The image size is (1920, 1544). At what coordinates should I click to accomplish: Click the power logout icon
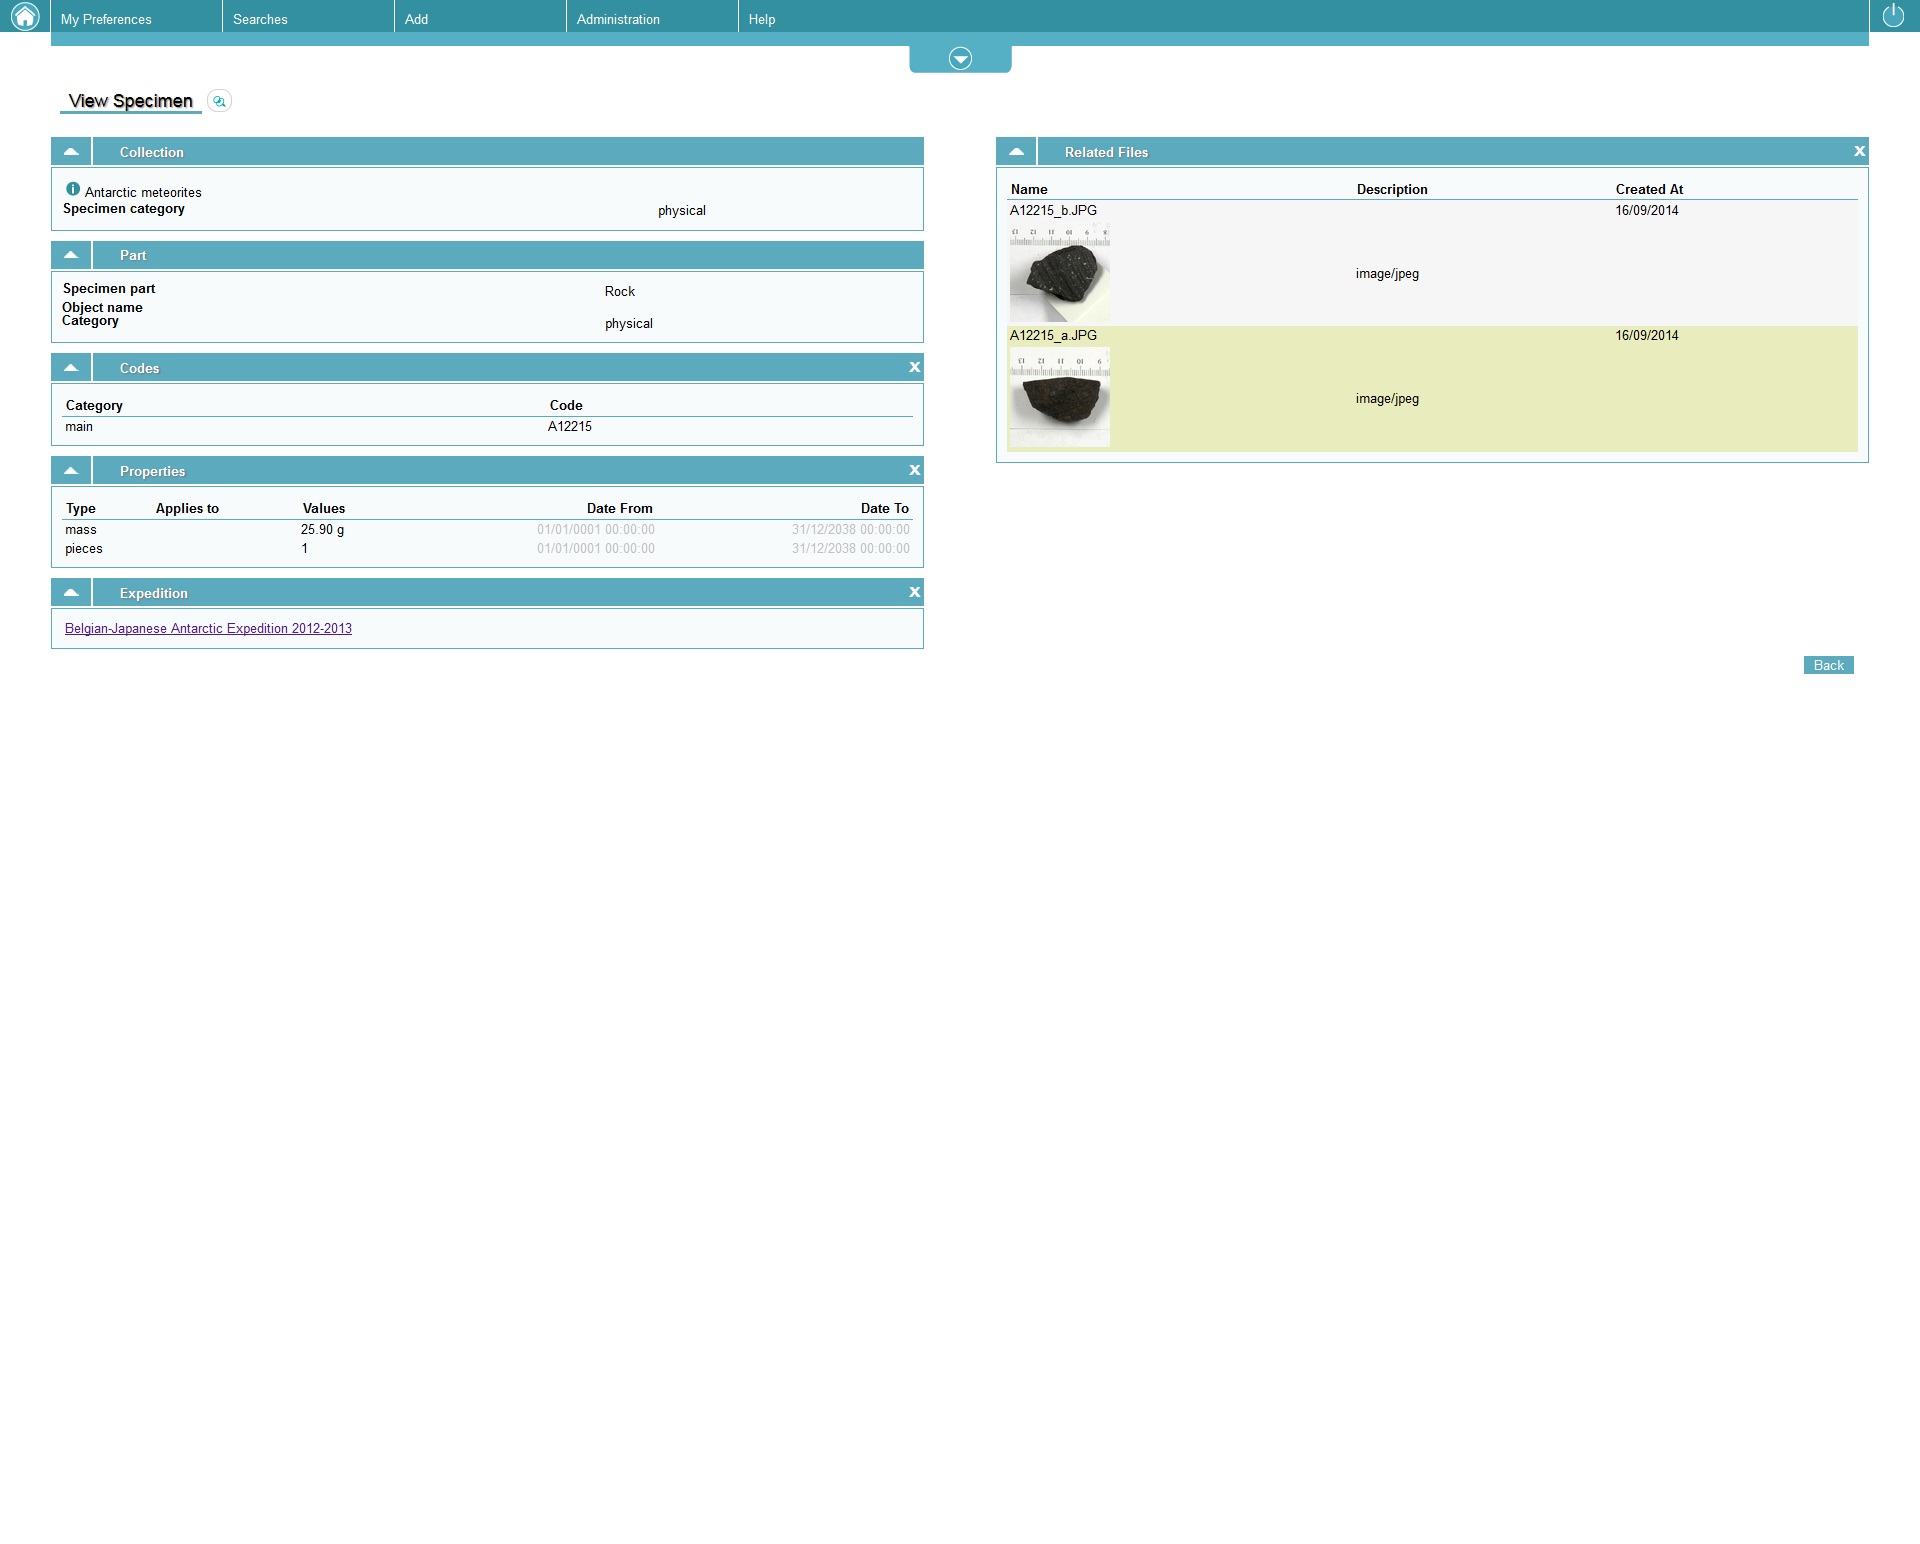click(x=1893, y=15)
